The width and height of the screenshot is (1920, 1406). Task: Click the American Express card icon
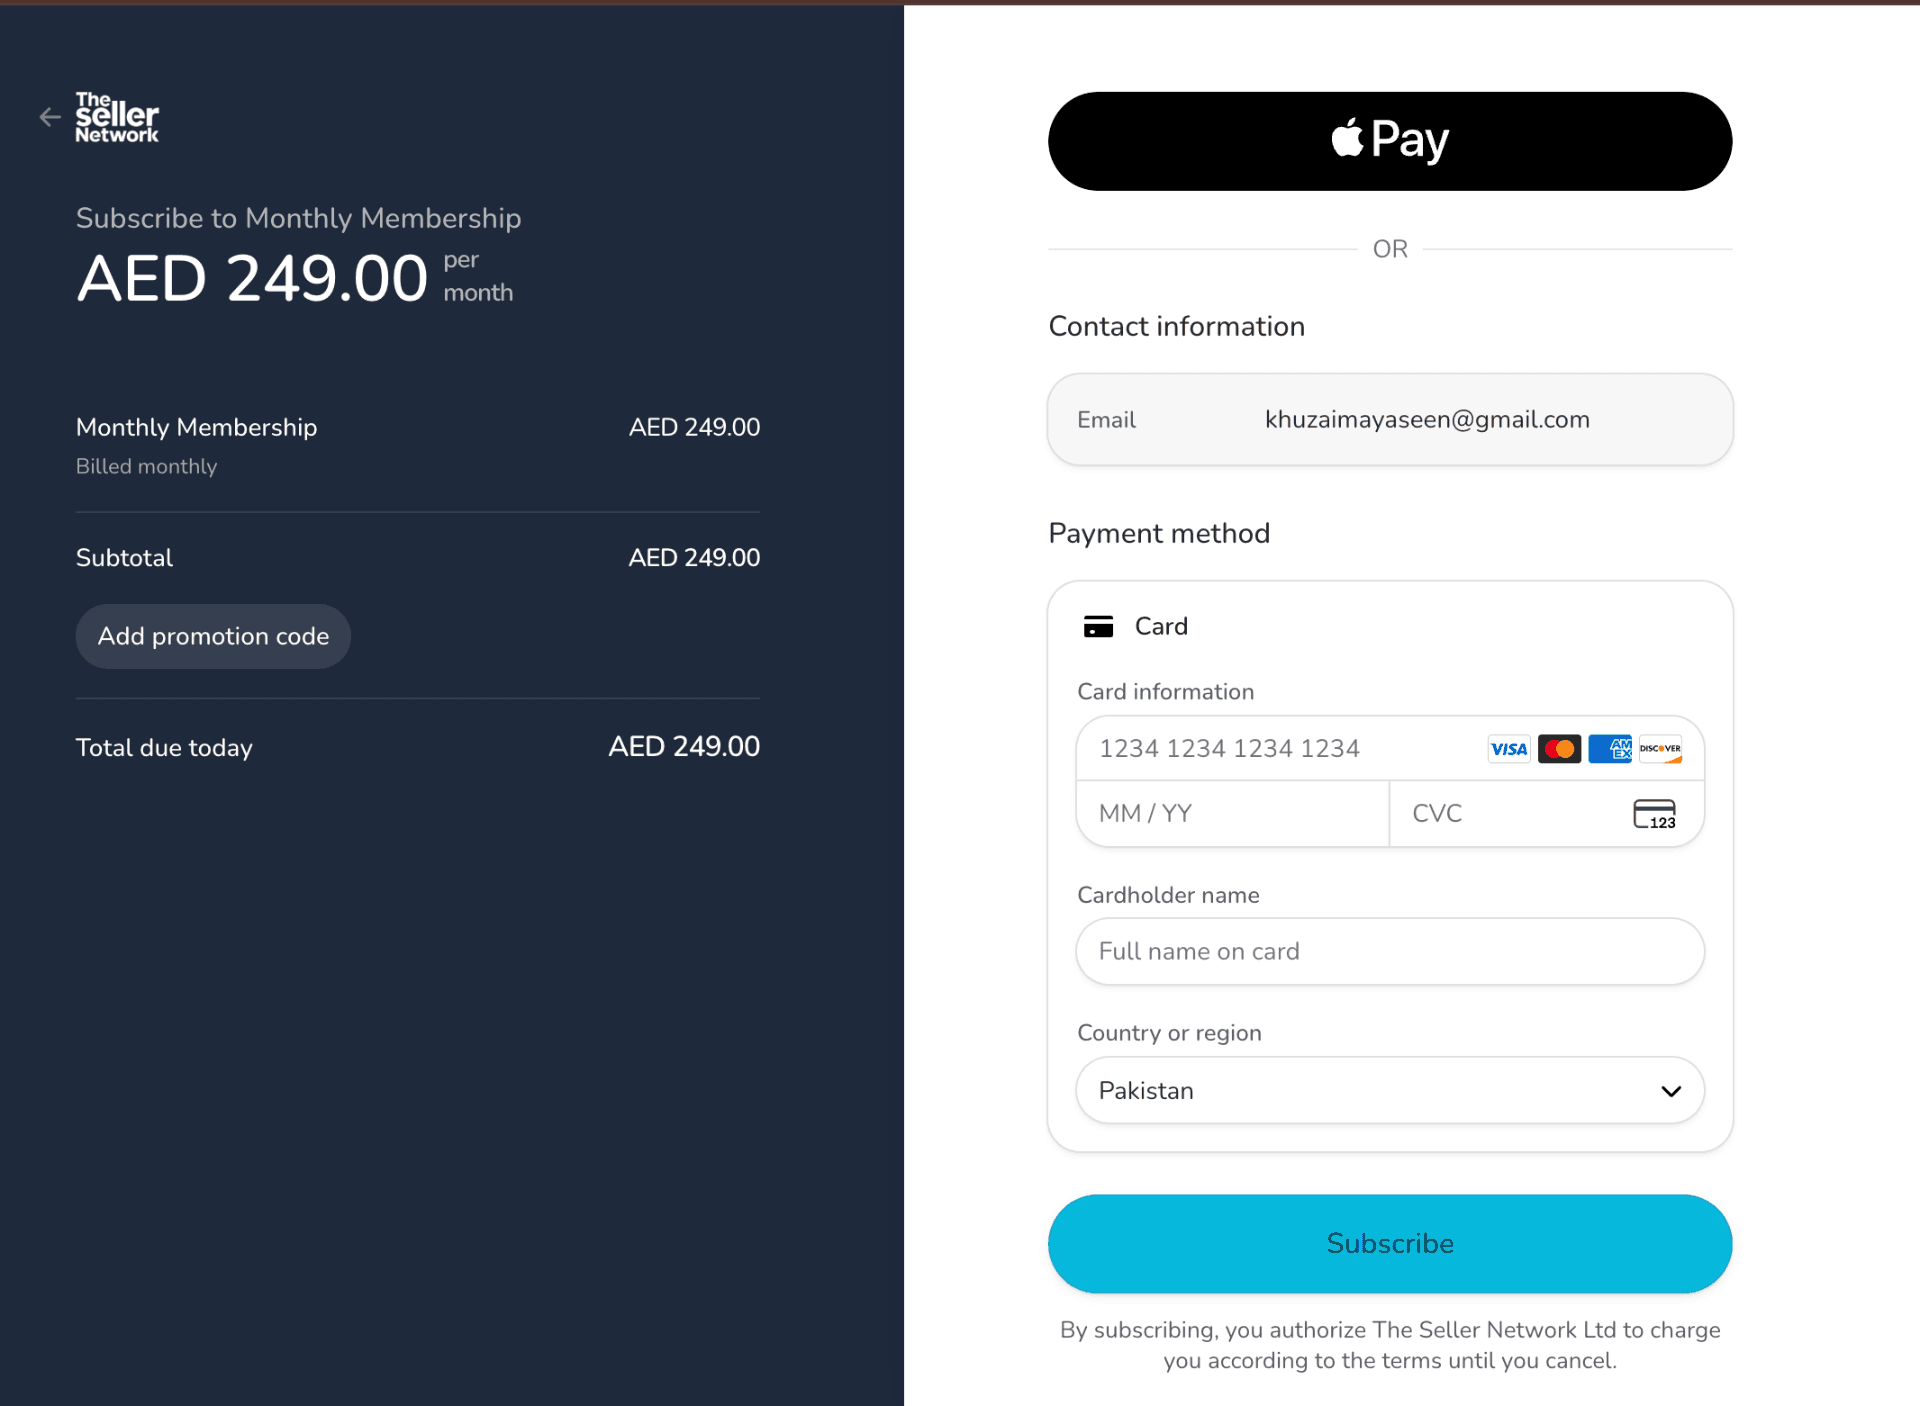[x=1610, y=749]
